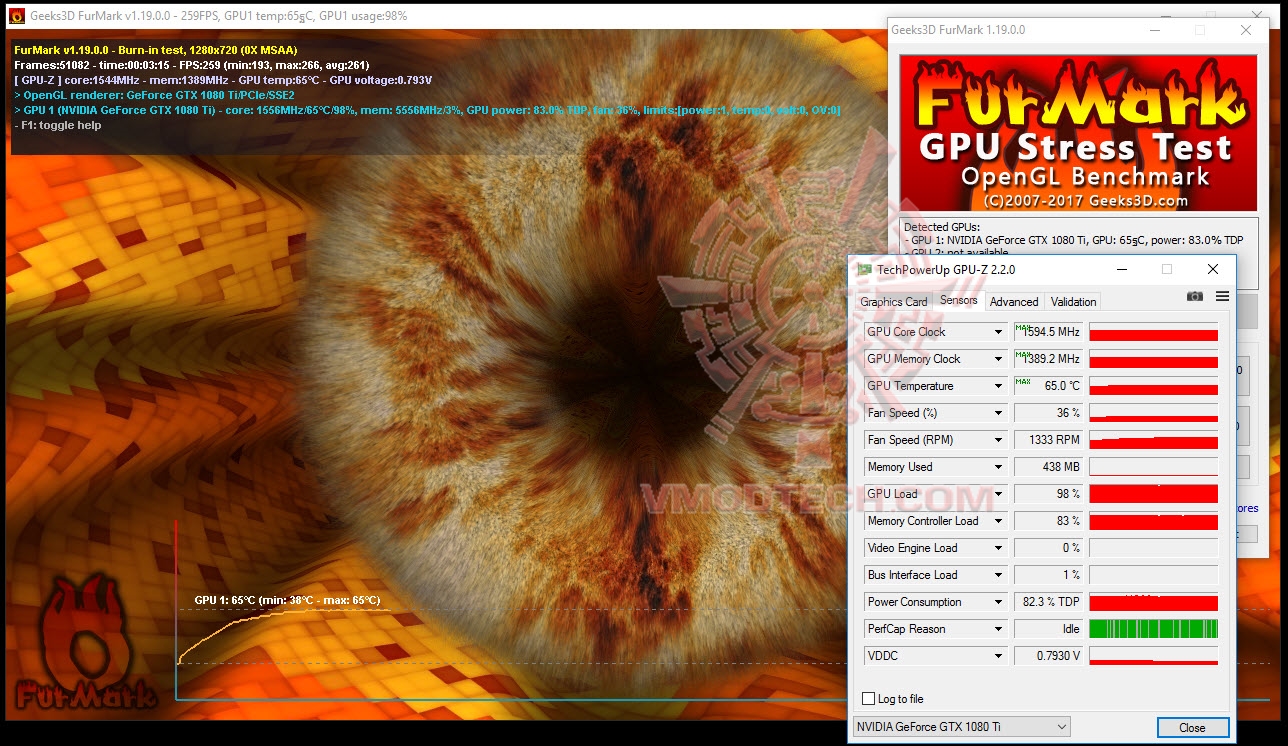Click the "98 %" GPU load value
This screenshot has width=1288, height=746.
(x=1048, y=494)
